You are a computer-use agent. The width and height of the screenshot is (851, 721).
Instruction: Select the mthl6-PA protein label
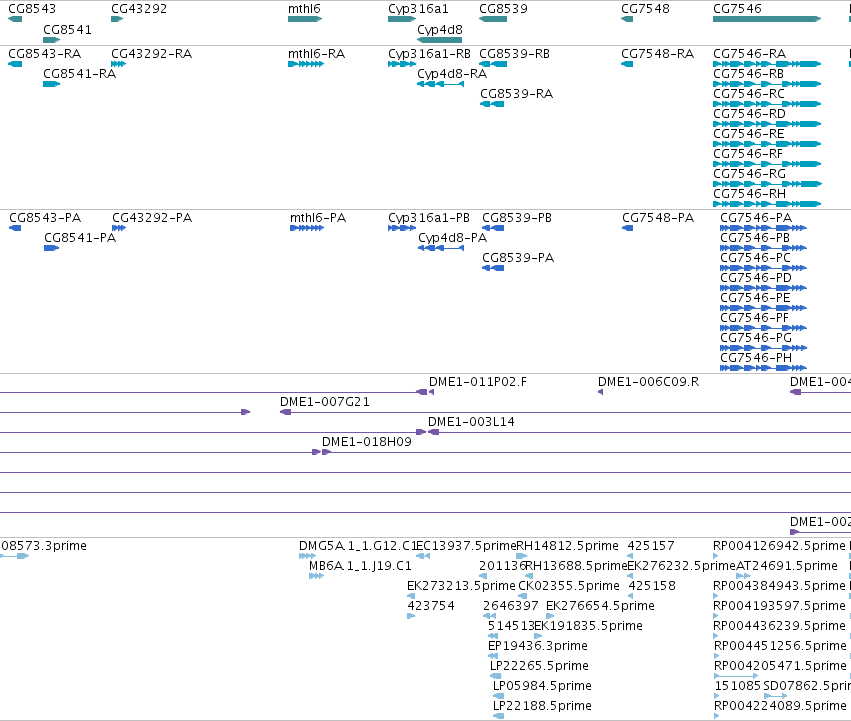[x=317, y=218]
